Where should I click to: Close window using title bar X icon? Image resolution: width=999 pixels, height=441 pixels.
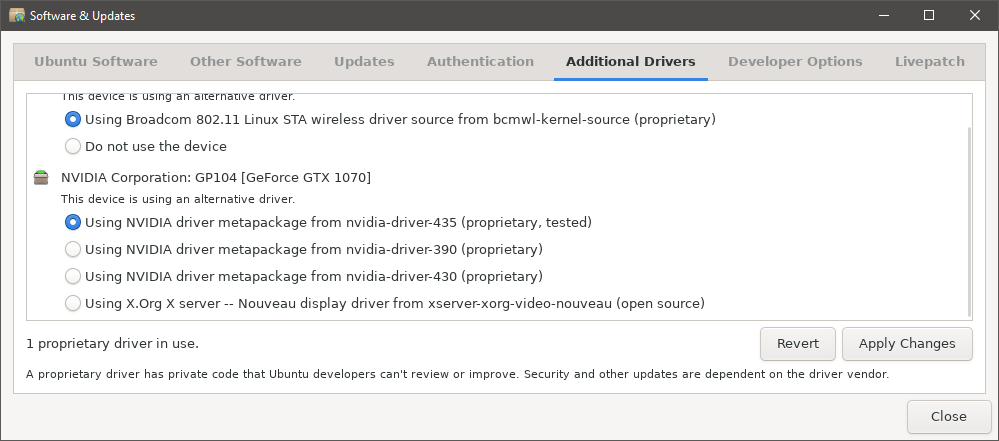[975, 15]
